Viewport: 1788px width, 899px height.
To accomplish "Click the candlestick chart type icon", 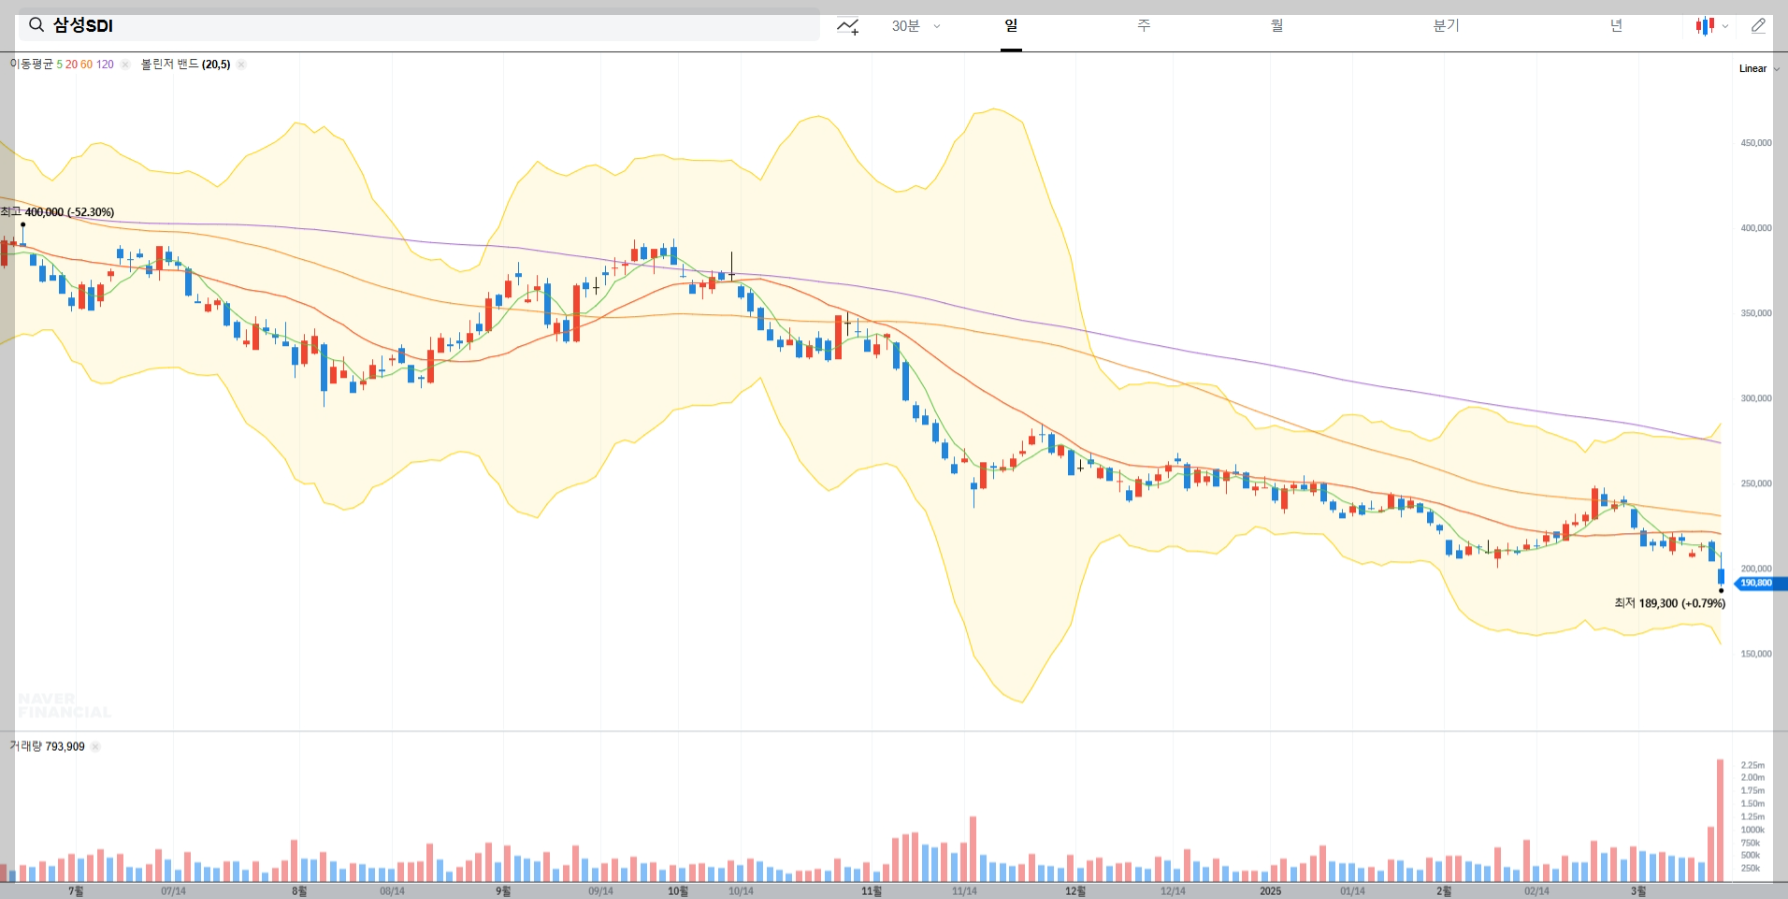I will (x=1705, y=26).
